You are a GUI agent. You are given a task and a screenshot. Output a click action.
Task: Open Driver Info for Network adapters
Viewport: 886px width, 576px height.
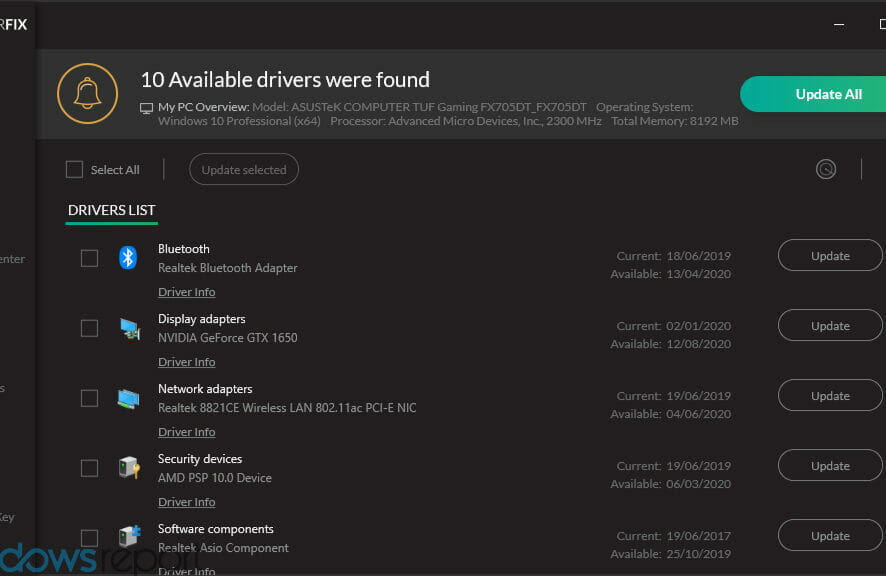pos(186,432)
